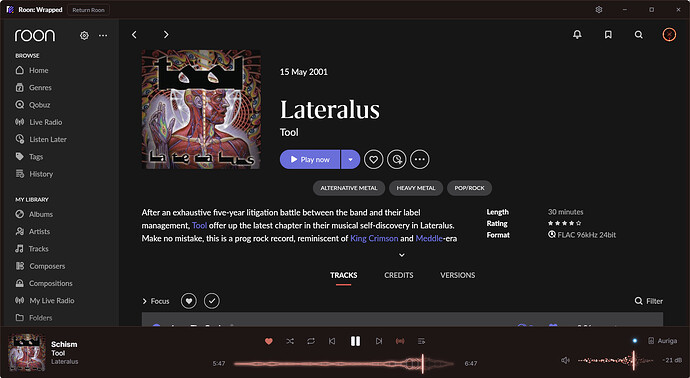This screenshot has width=690, height=378.
Task: Open the Tool link in the description
Action: (199, 226)
